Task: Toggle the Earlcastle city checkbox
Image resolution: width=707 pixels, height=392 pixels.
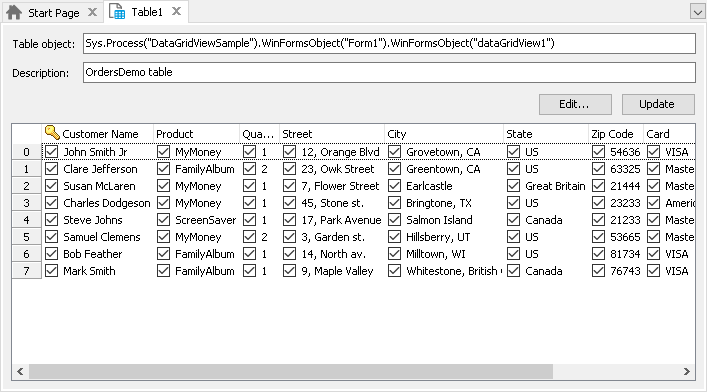Action: (x=394, y=186)
